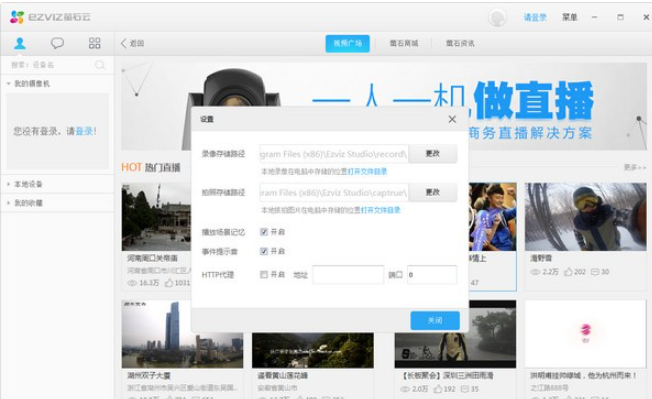Viewport: 652px width, 399px height.
Task: Click the capture storage path field
Action: click(x=334, y=192)
